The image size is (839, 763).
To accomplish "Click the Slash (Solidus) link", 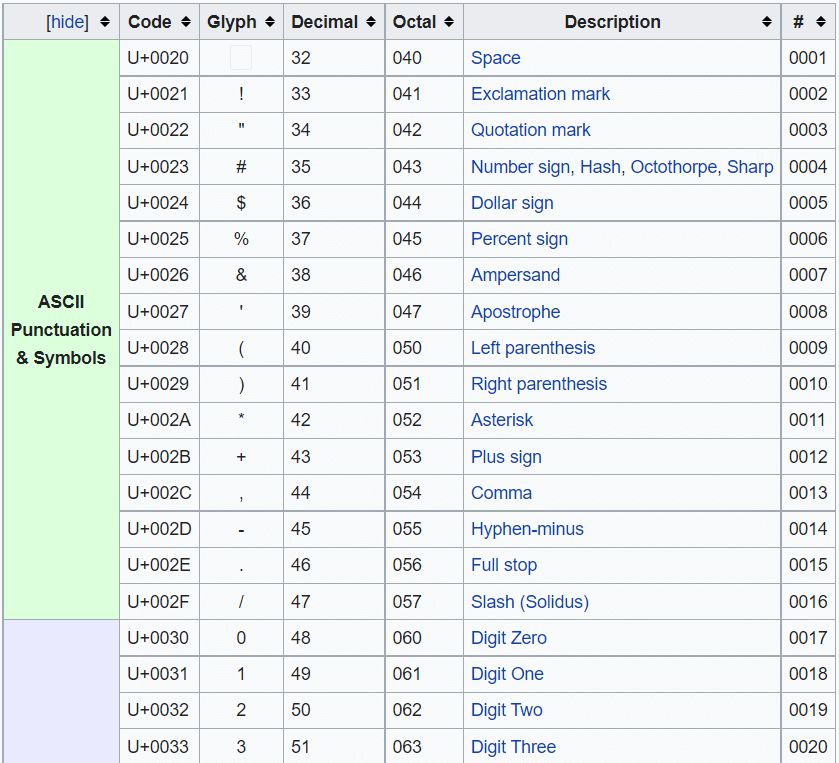I will coord(530,602).
